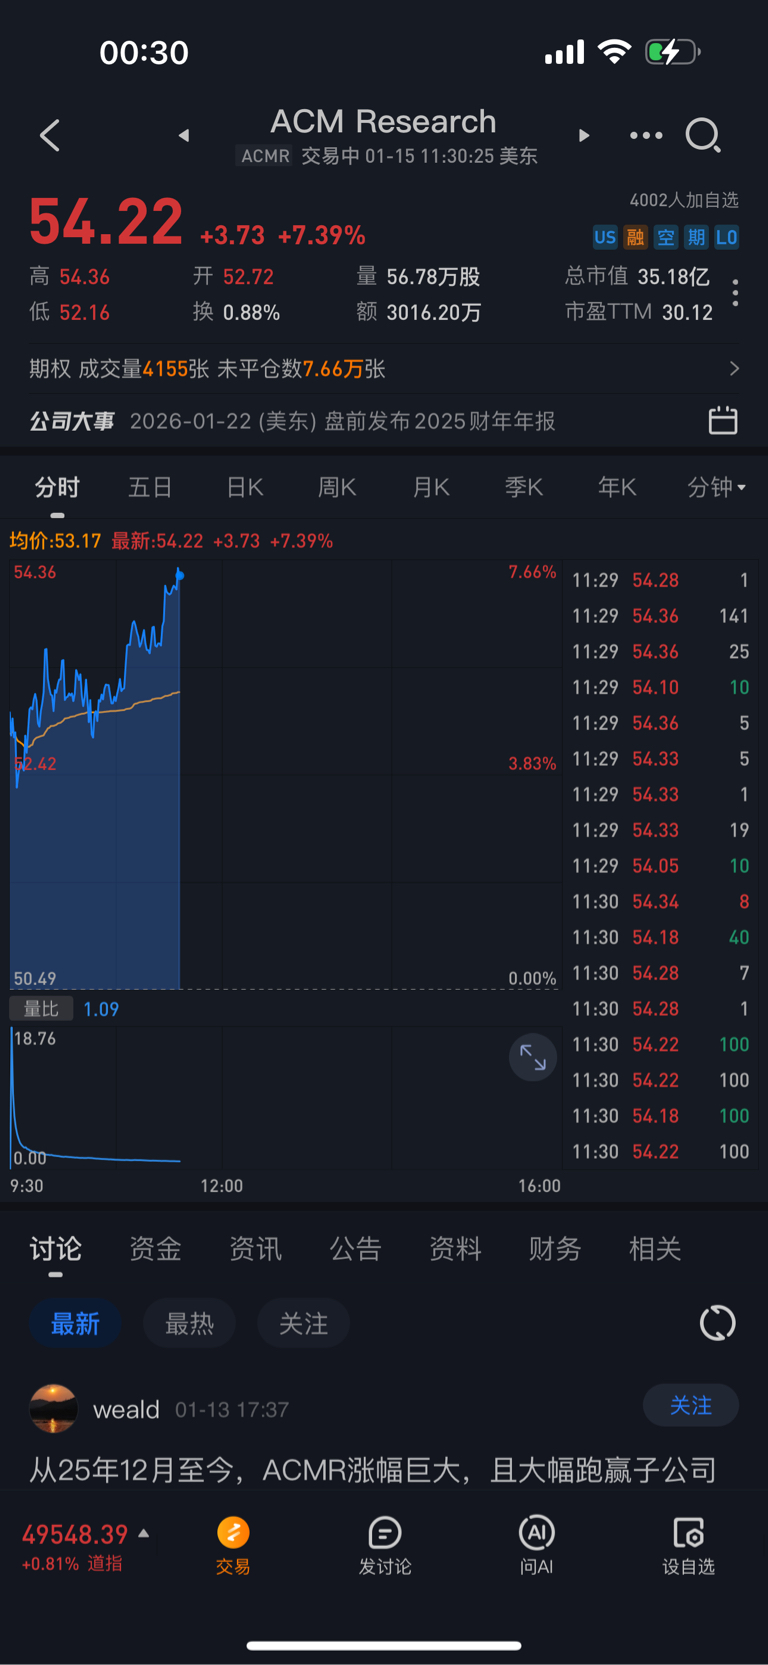Expand more stock stats vertical dots

pos(735,293)
